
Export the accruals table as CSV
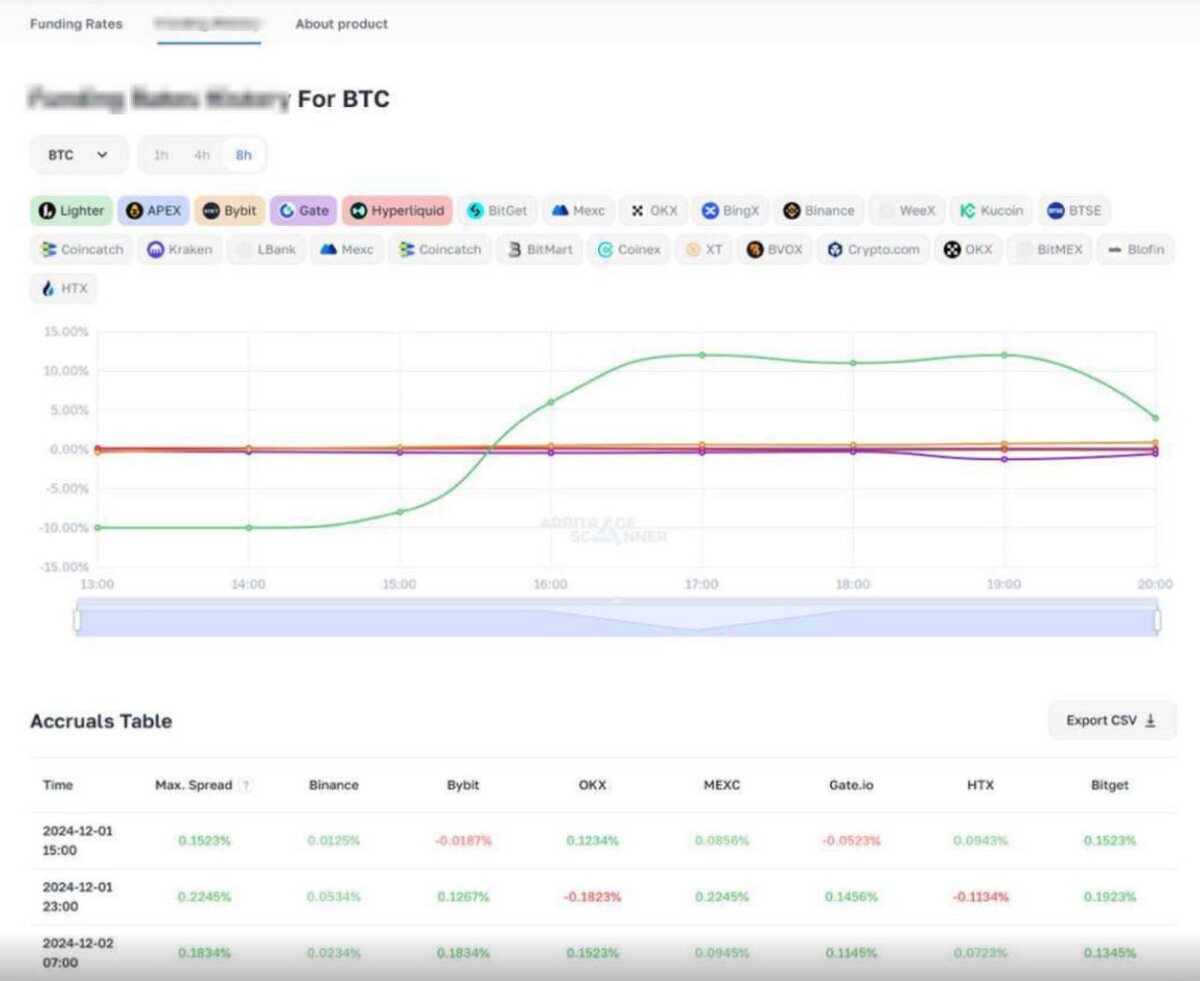[x=1112, y=720]
